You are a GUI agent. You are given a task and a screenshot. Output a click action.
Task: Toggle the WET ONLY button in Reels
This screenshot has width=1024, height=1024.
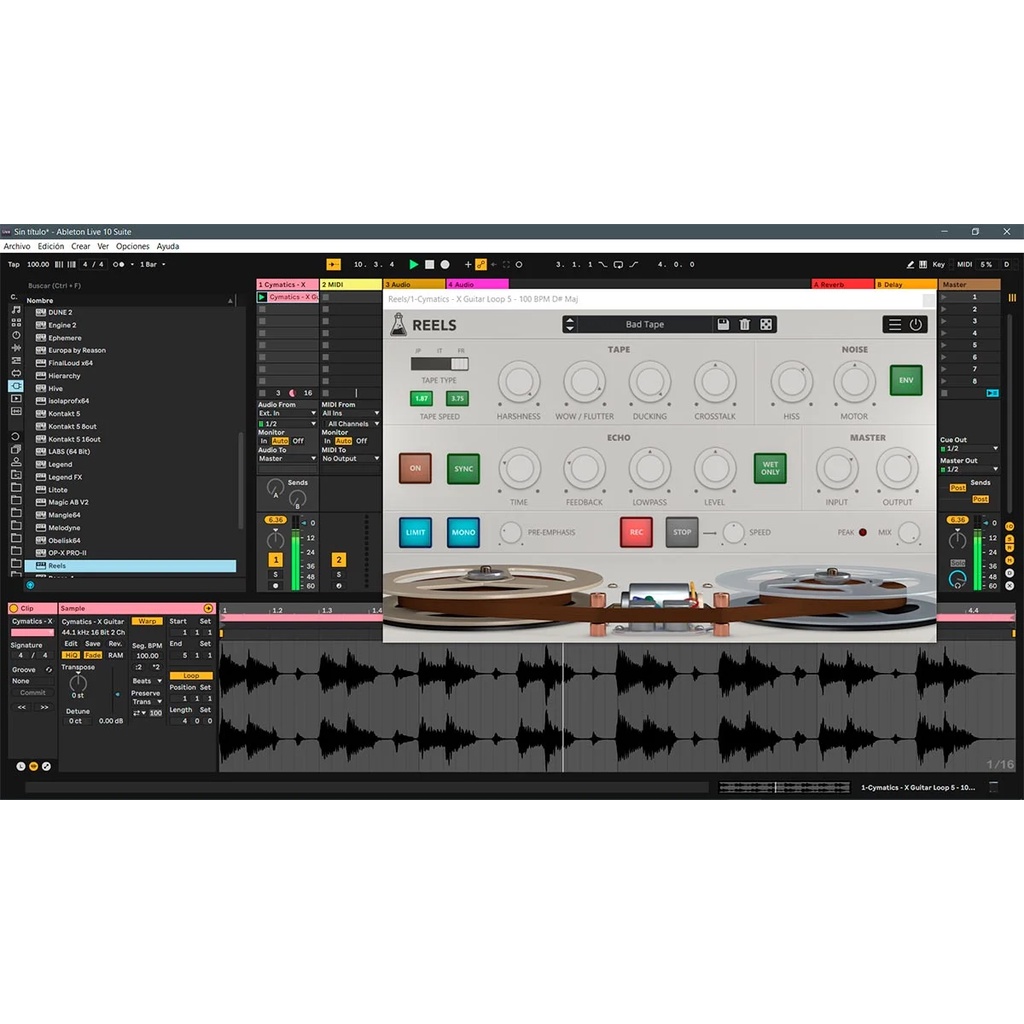[770, 468]
